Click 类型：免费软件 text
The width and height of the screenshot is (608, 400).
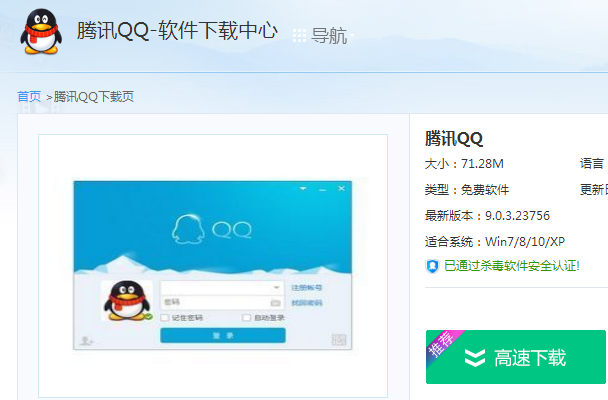pyautogui.click(x=467, y=190)
